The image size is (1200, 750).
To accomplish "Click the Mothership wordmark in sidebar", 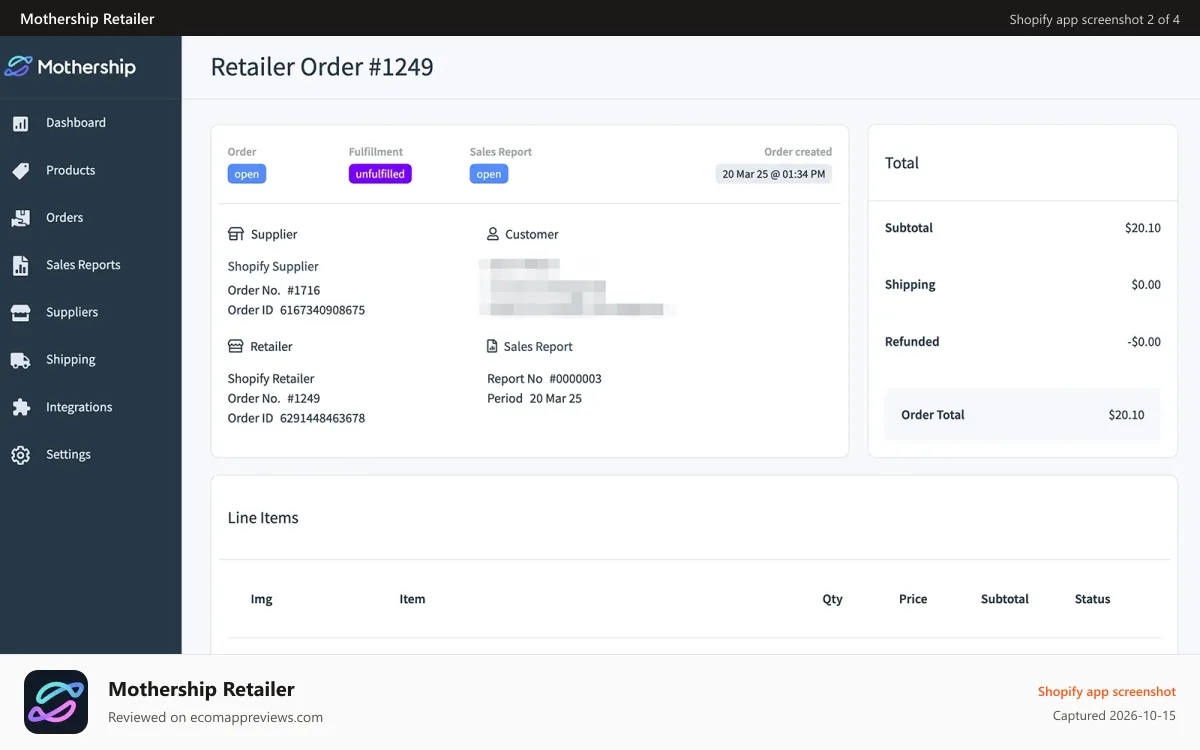I will (x=87, y=67).
